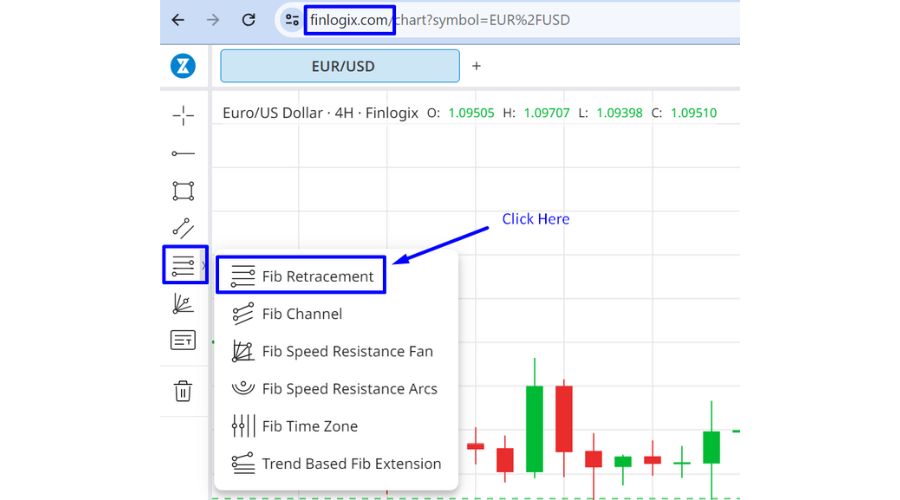Choose Fib Channel from the menu
Viewport: 900px width, 500px height.
[x=301, y=314]
